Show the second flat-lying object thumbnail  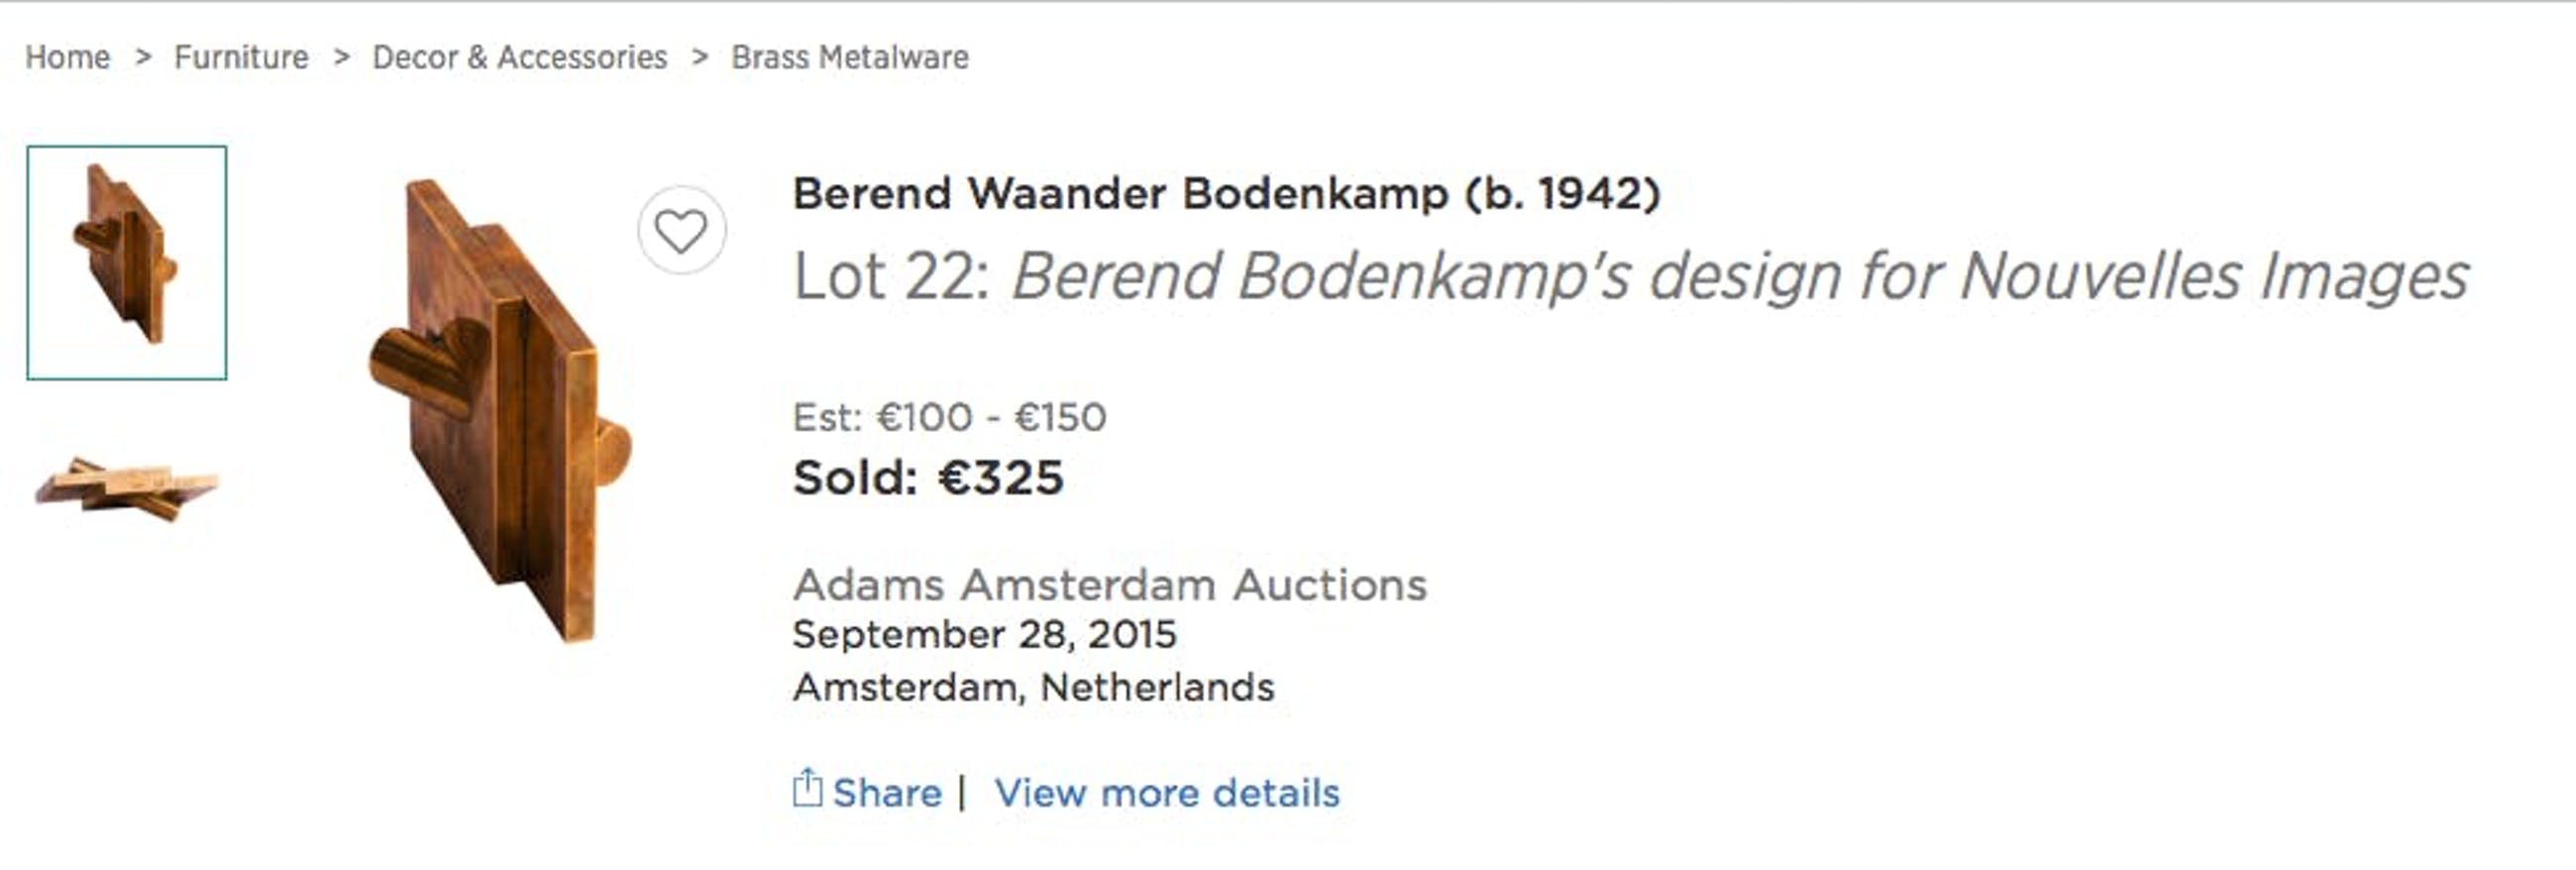coord(127,489)
